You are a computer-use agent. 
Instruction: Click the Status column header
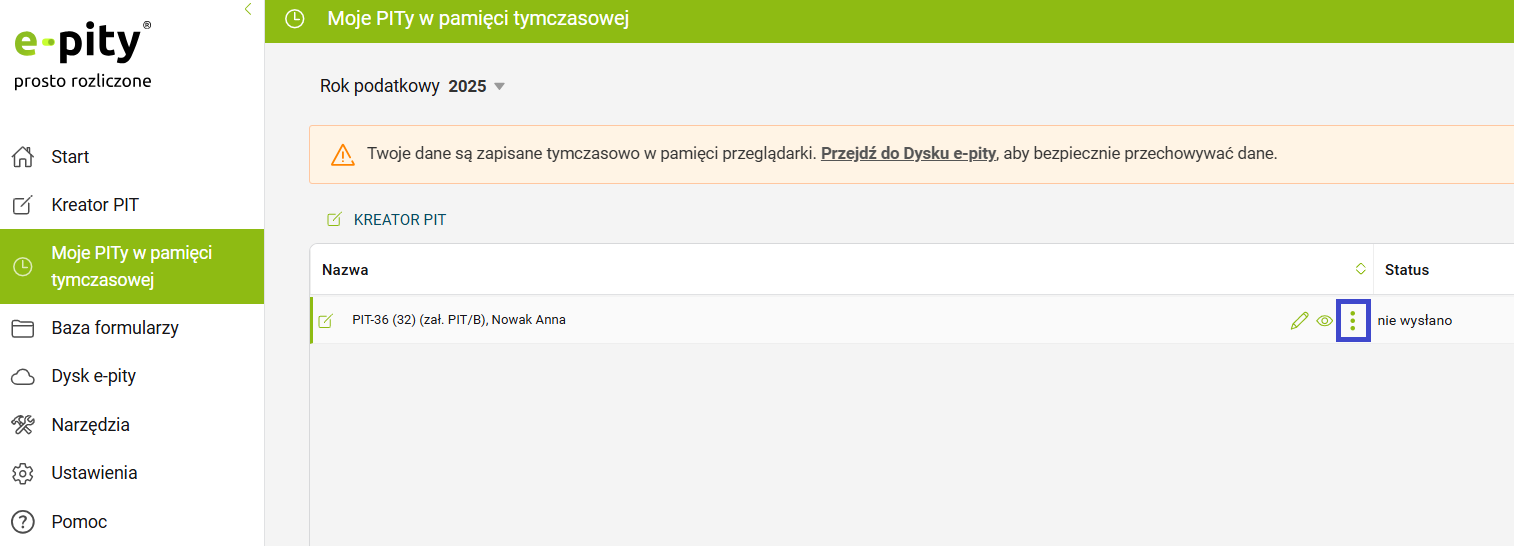coord(1407,270)
